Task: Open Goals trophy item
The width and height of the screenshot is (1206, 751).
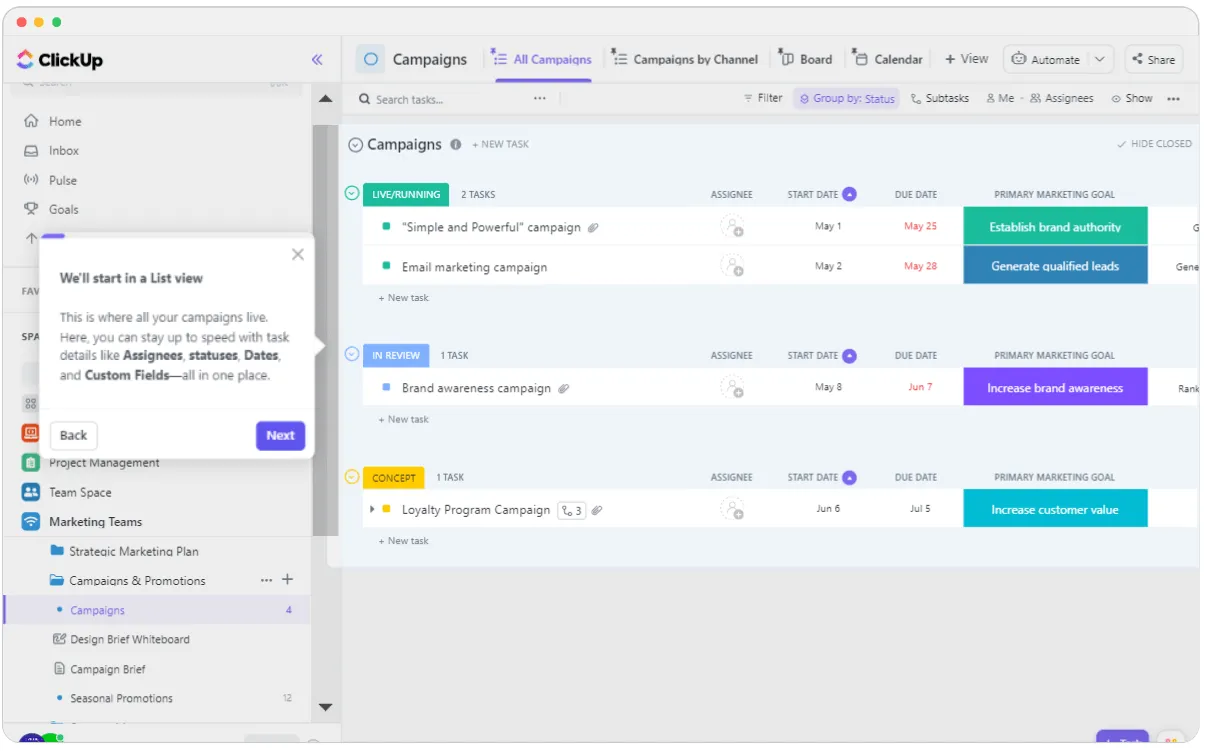Action: click(63, 209)
